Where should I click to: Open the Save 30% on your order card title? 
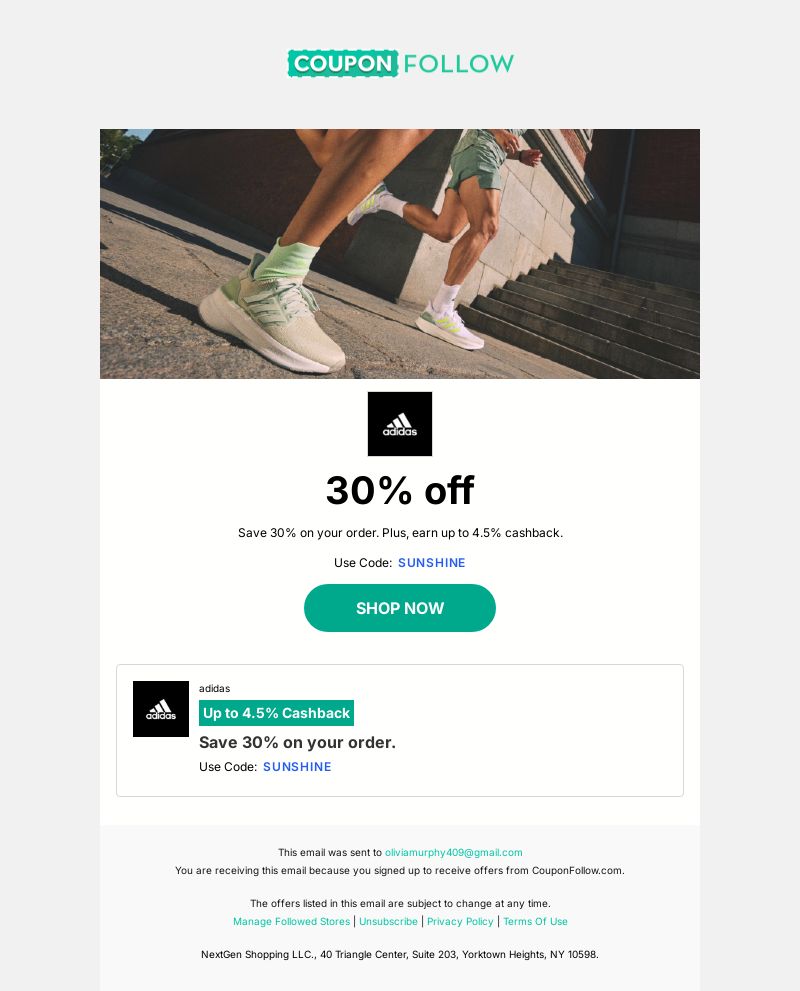tap(298, 742)
